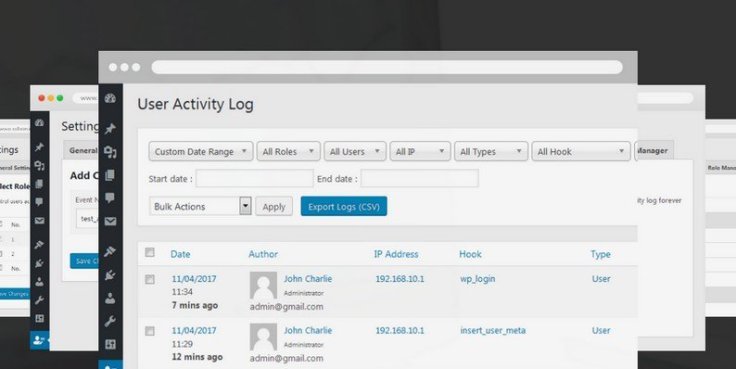Click the Apply button
The height and width of the screenshot is (369, 736).
(274, 207)
